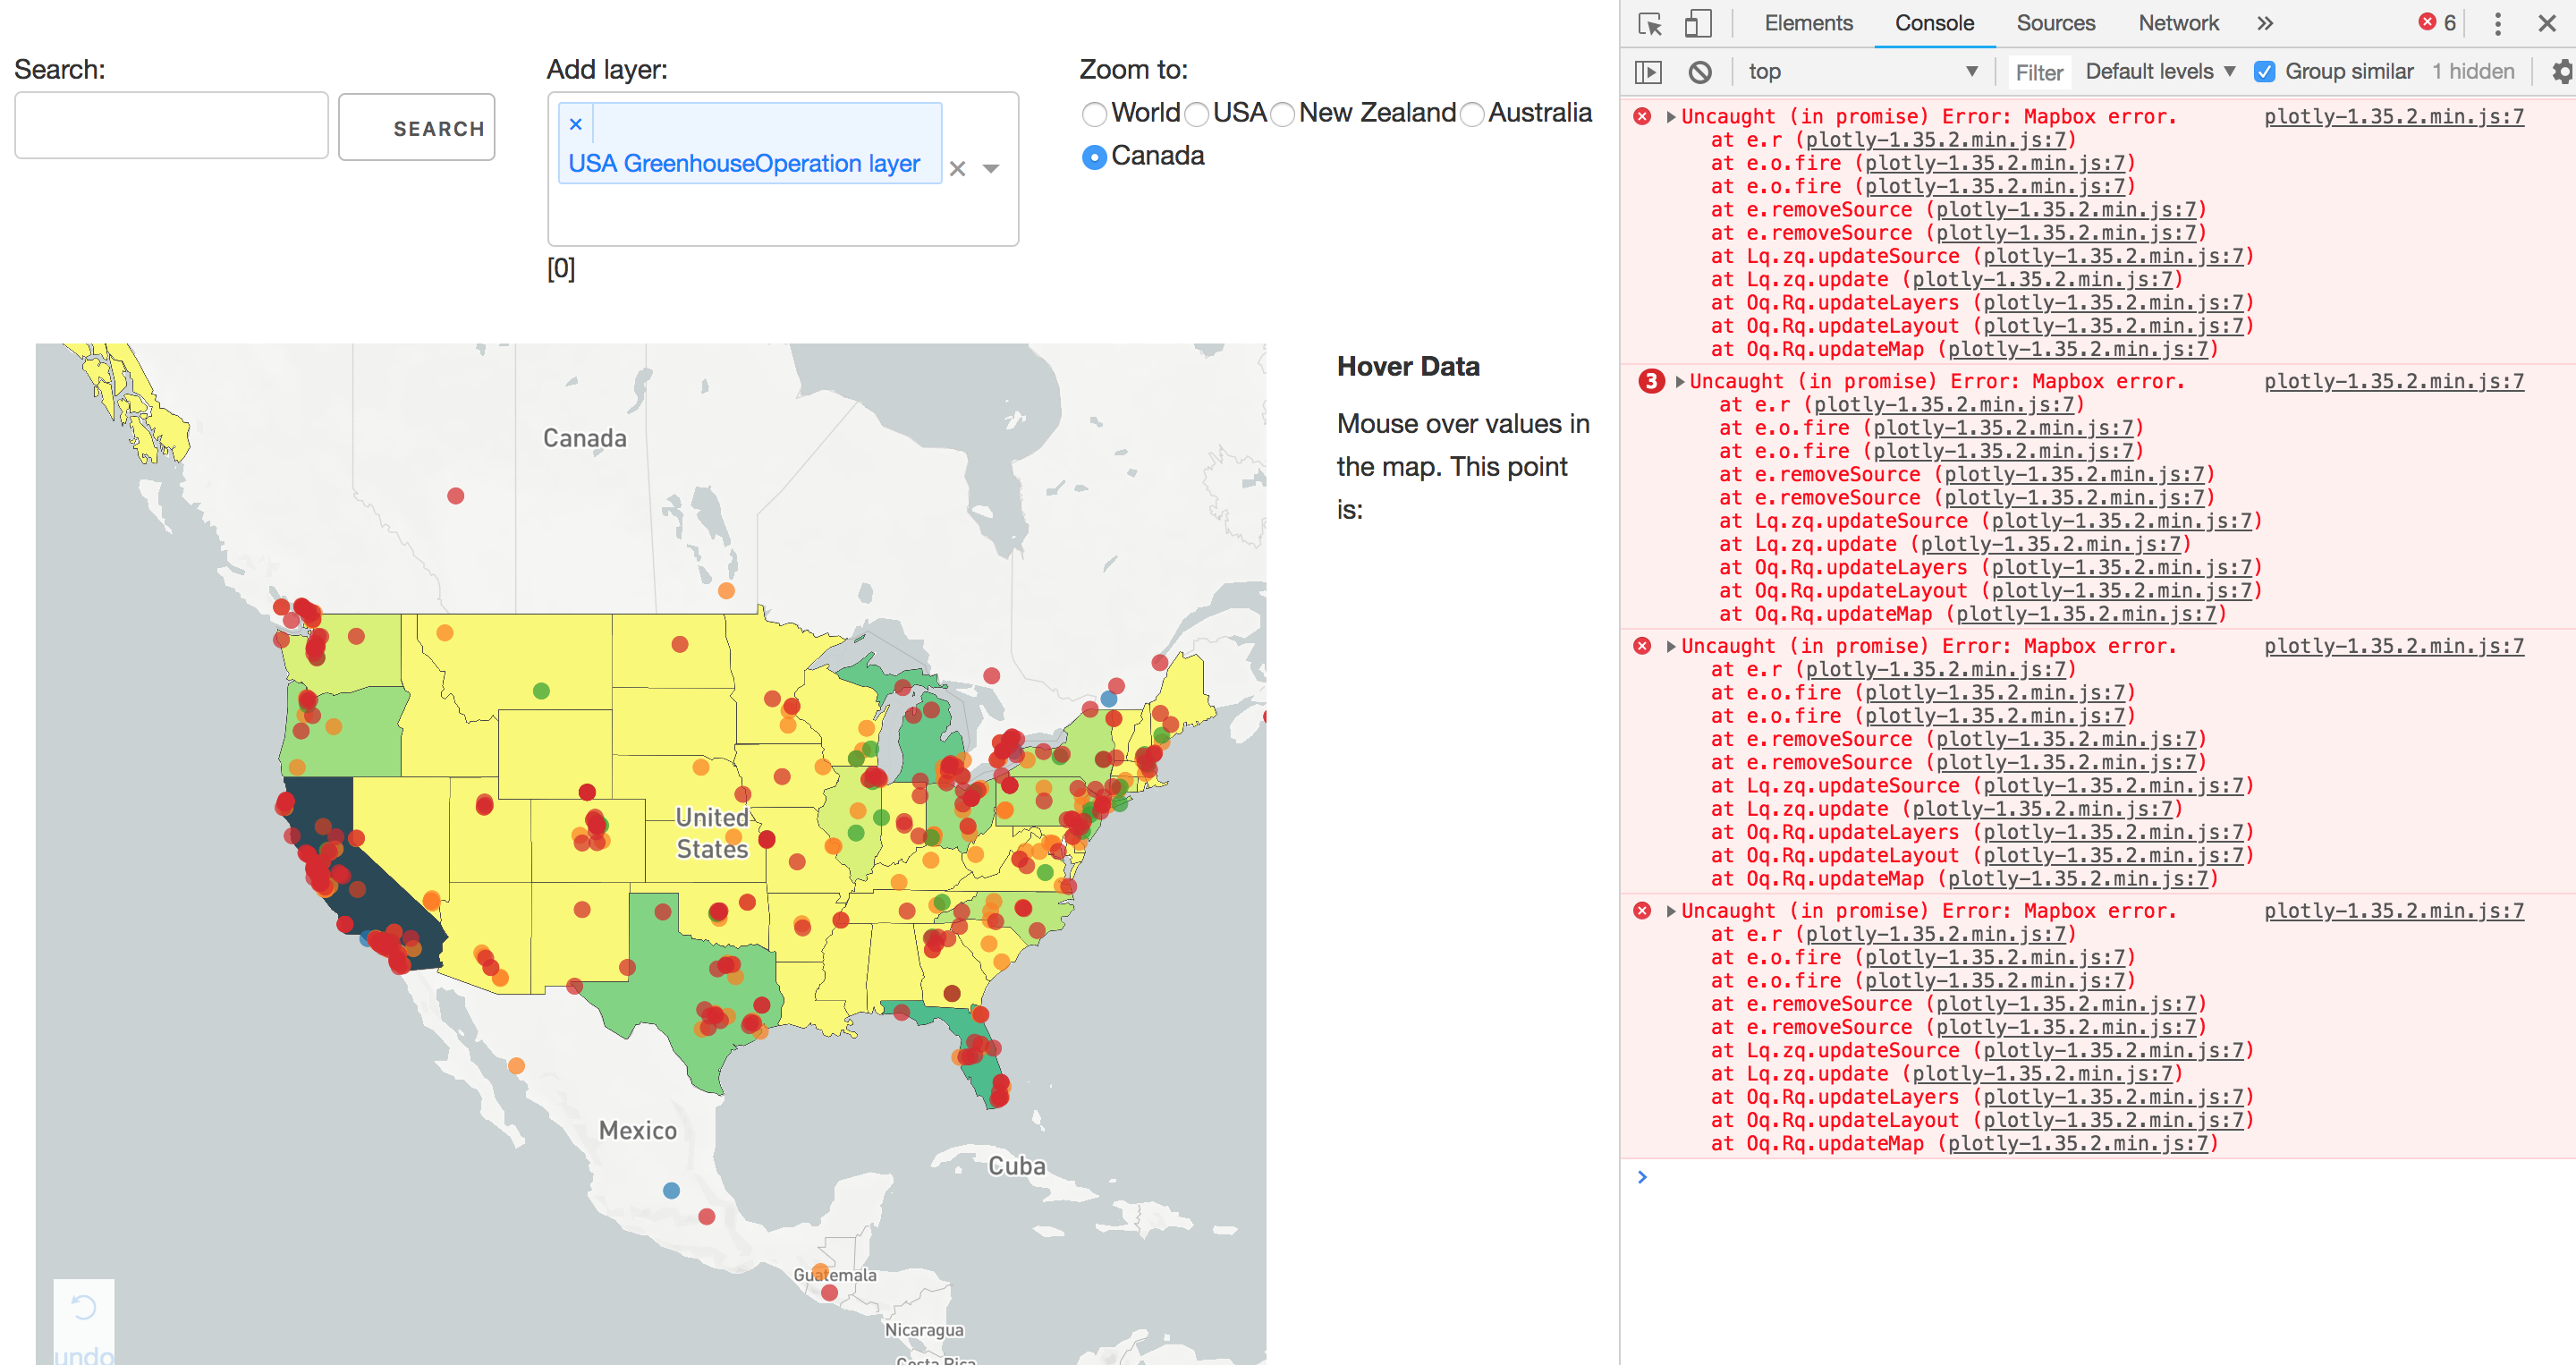
Task: Show the console sidebar icon
Action: pos(1648,72)
